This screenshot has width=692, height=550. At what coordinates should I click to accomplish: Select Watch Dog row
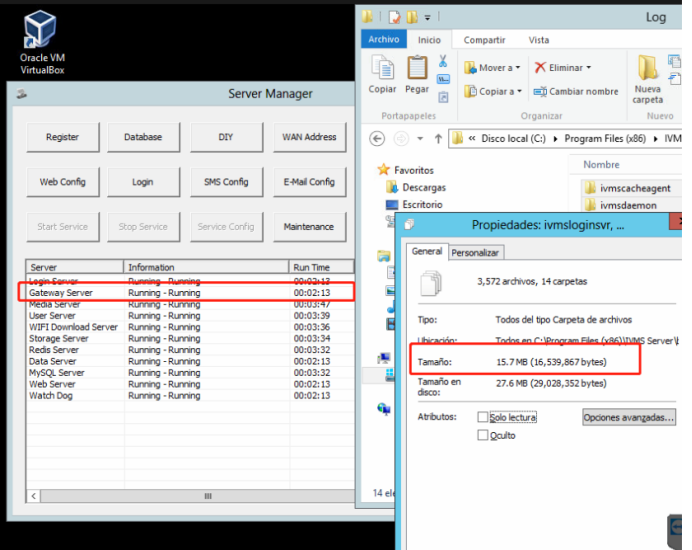(191, 396)
